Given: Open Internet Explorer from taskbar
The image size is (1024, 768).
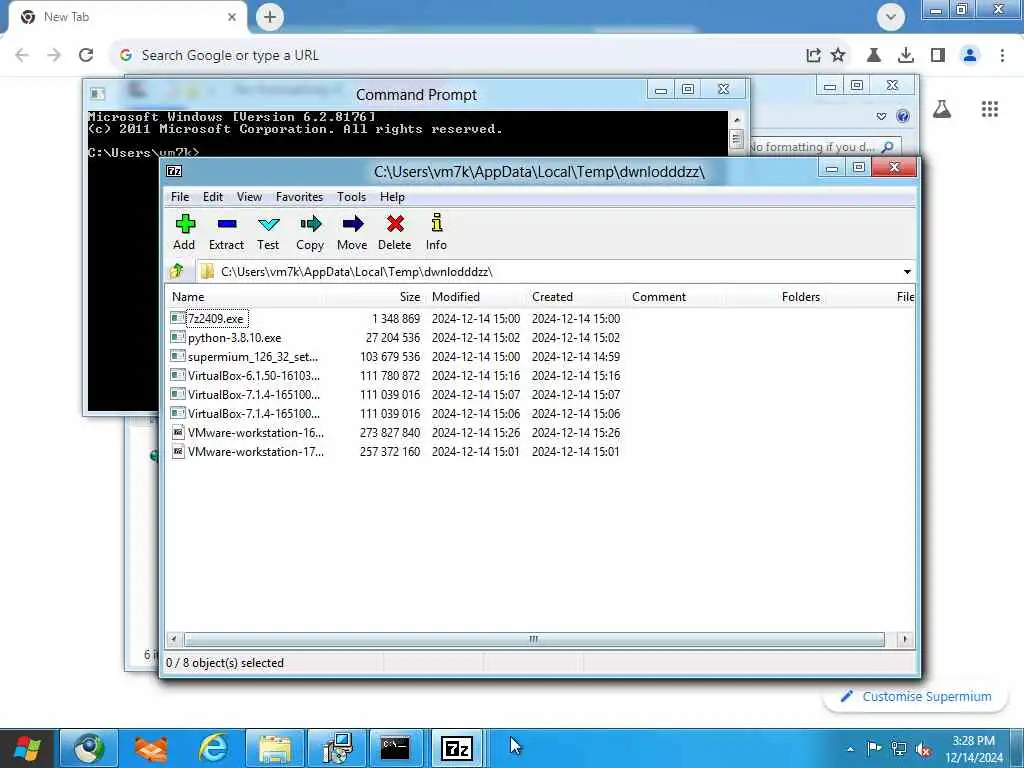Looking at the screenshot, I should point(213,748).
